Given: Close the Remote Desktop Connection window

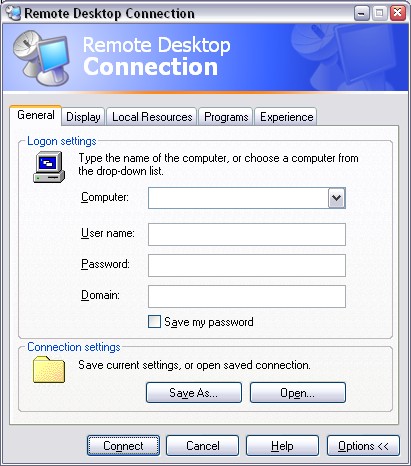Looking at the screenshot, I should (x=398, y=13).
